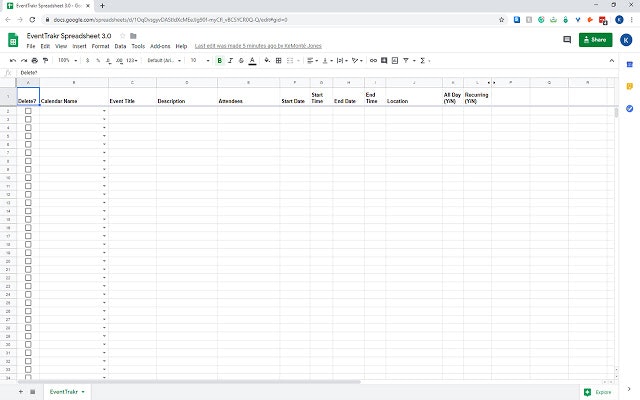Click the Move to folder icon
This screenshot has width=640, height=400.
point(133,36)
